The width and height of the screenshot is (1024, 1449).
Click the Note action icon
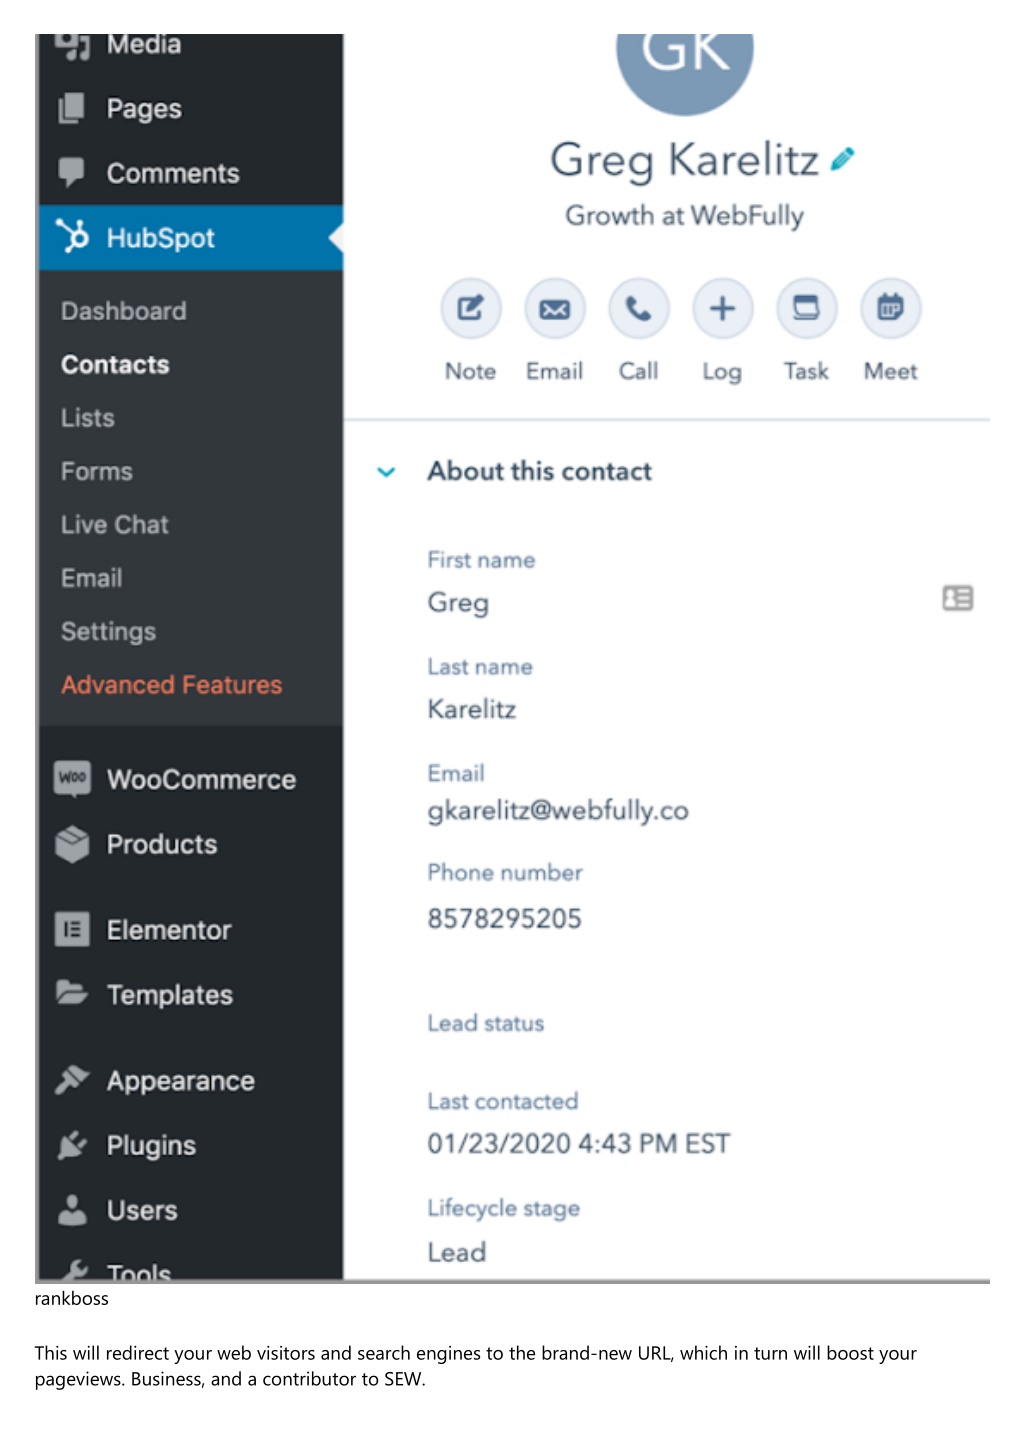470,308
